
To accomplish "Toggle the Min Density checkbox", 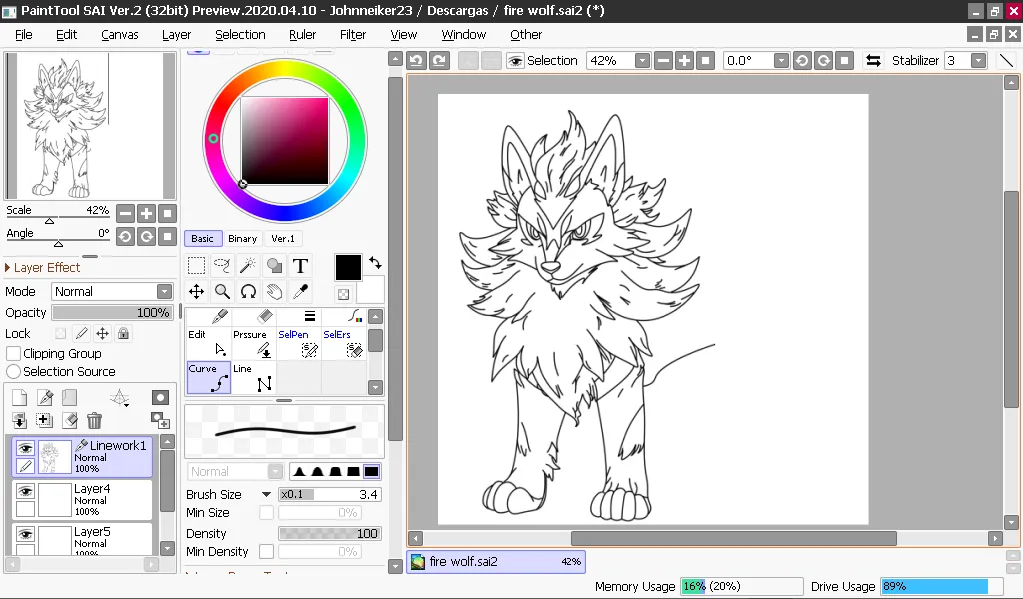I will pos(266,551).
